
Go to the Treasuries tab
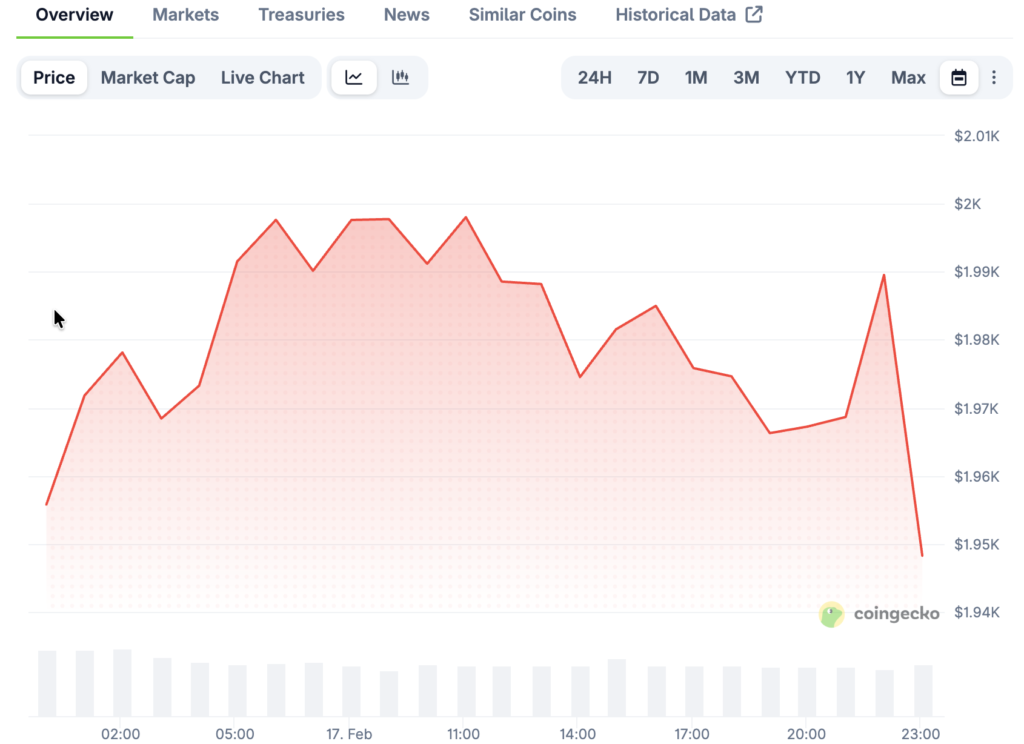[301, 15]
